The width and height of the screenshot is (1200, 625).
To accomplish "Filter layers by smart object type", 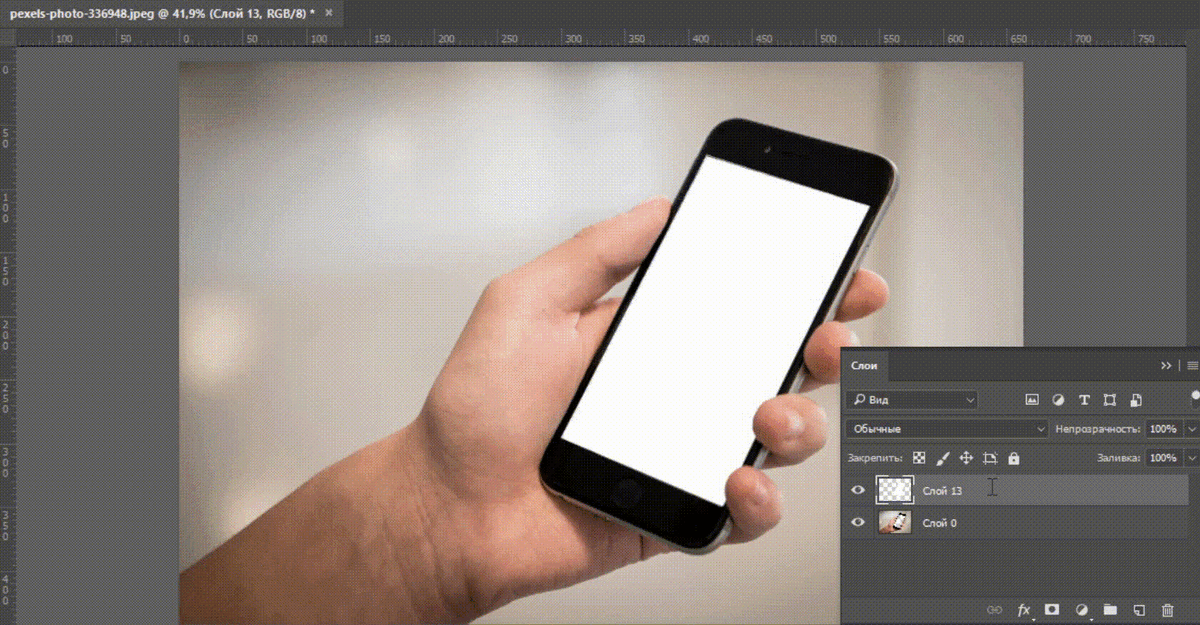I will tap(1136, 400).
